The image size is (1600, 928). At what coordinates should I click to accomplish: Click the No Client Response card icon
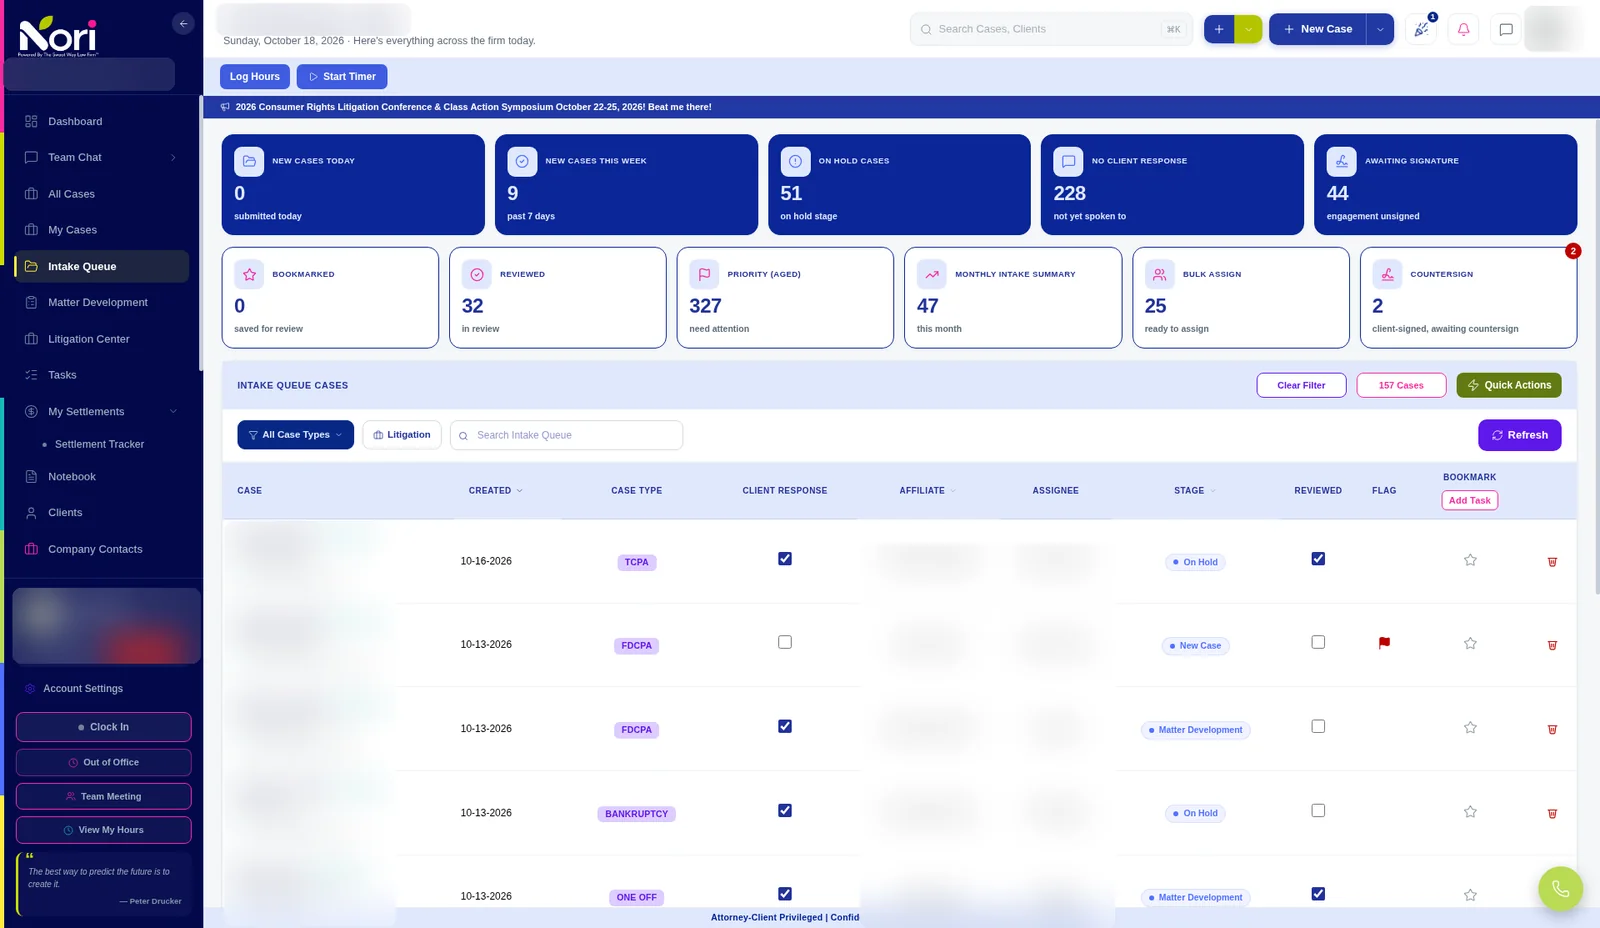1068,161
